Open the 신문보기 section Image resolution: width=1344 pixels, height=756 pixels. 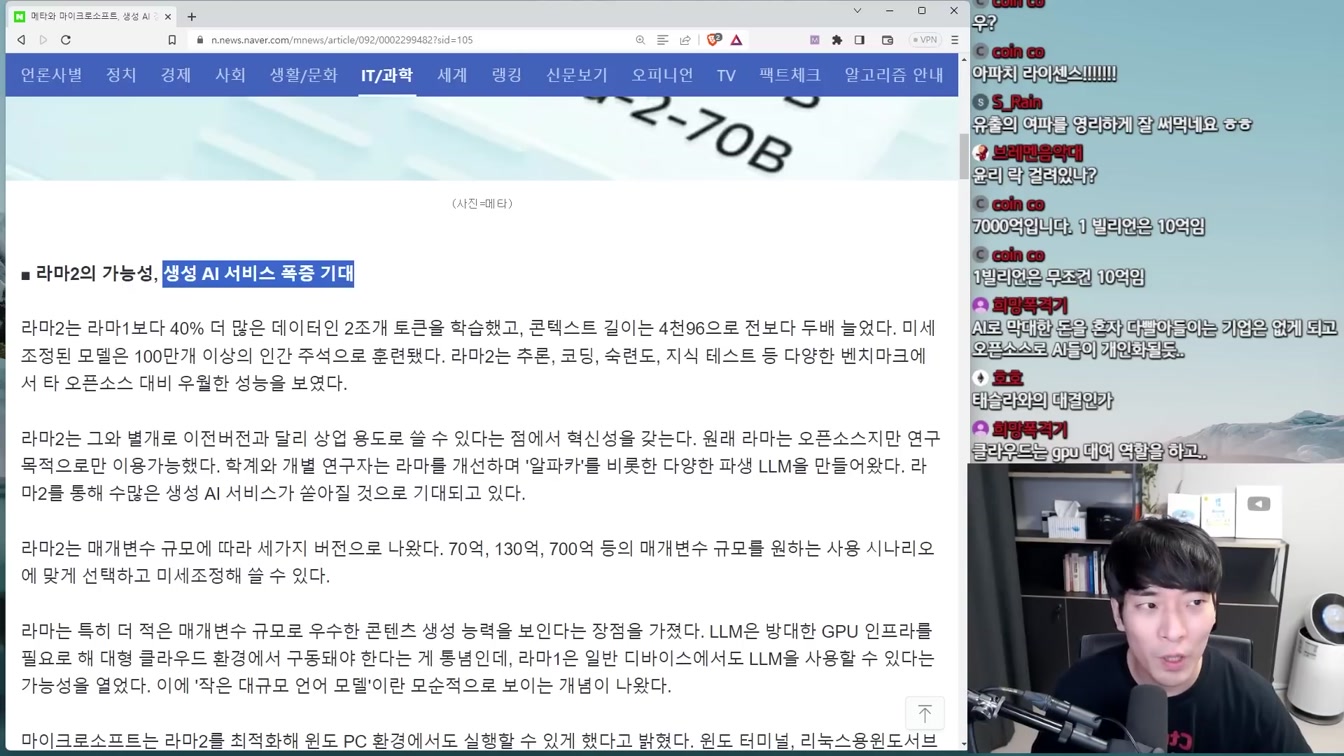[x=576, y=75]
